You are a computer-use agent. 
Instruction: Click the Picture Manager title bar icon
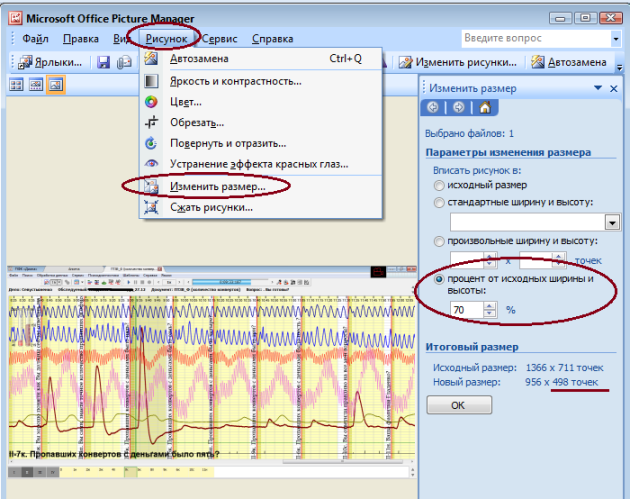pos(16,18)
